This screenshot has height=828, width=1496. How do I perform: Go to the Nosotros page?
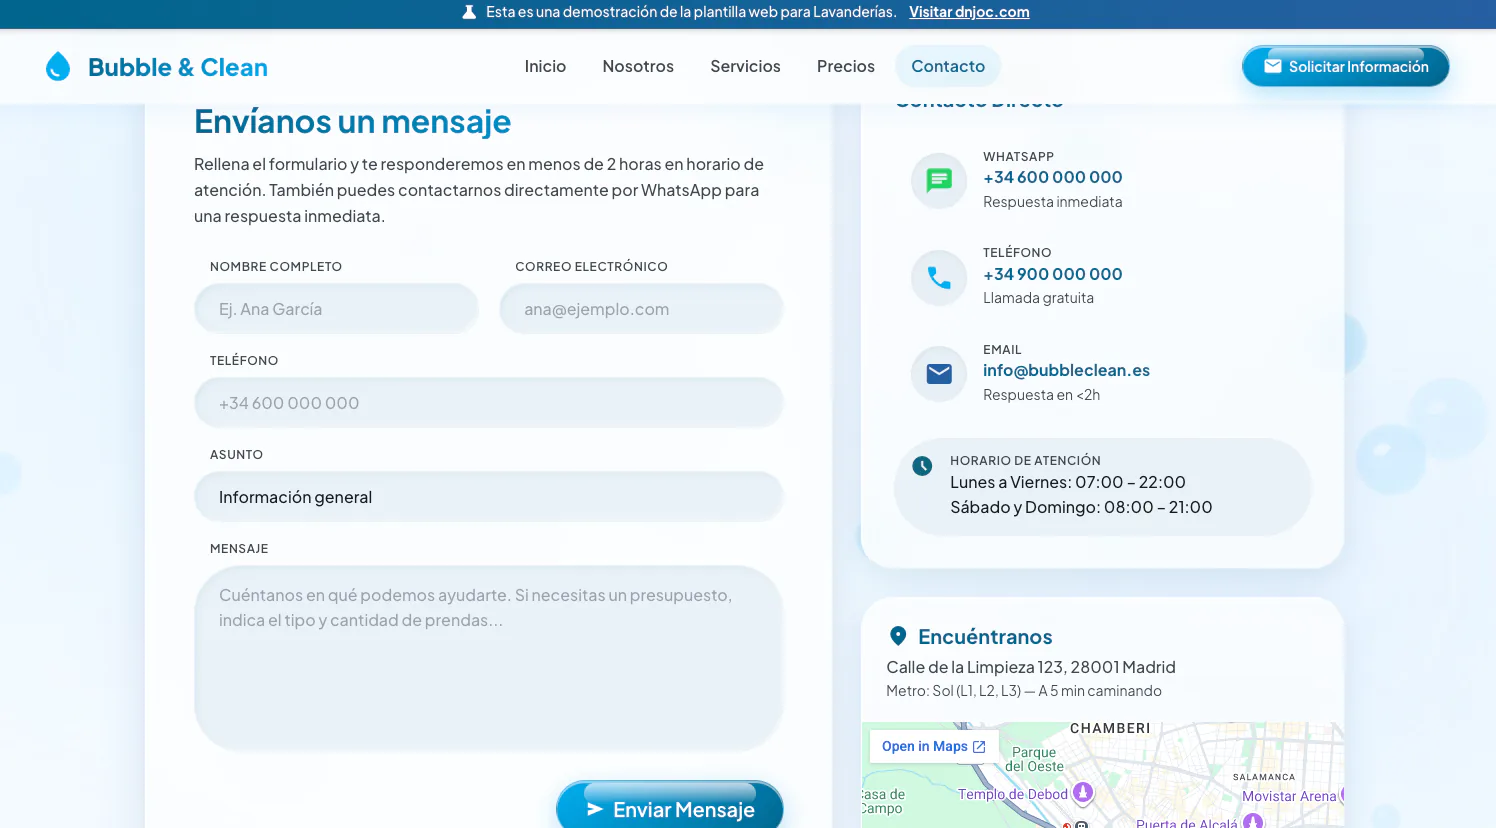[638, 66]
